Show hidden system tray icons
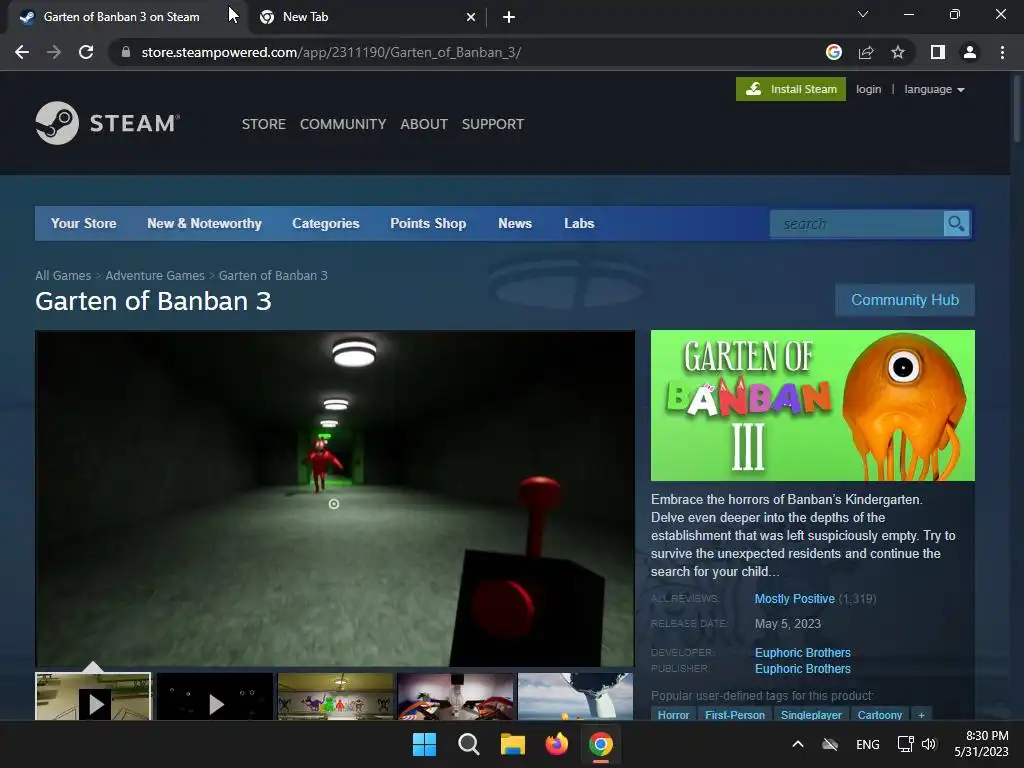The width and height of the screenshot is (1024, 768). [797, 744]
